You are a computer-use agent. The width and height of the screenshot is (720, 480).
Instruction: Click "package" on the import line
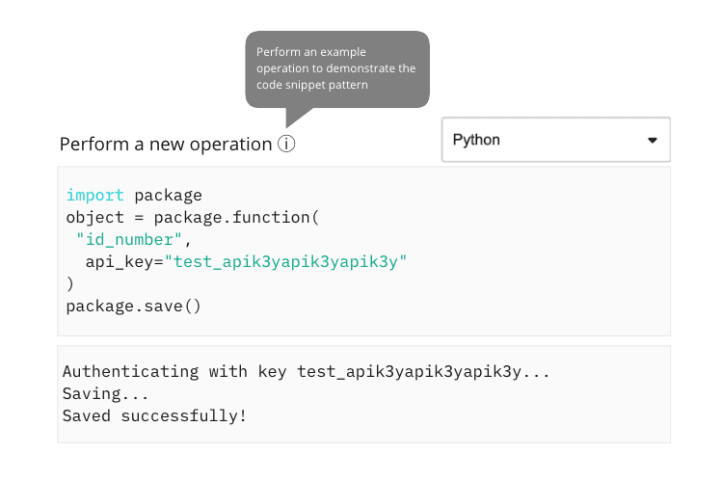pyautogui.click(x=168, y=195)
